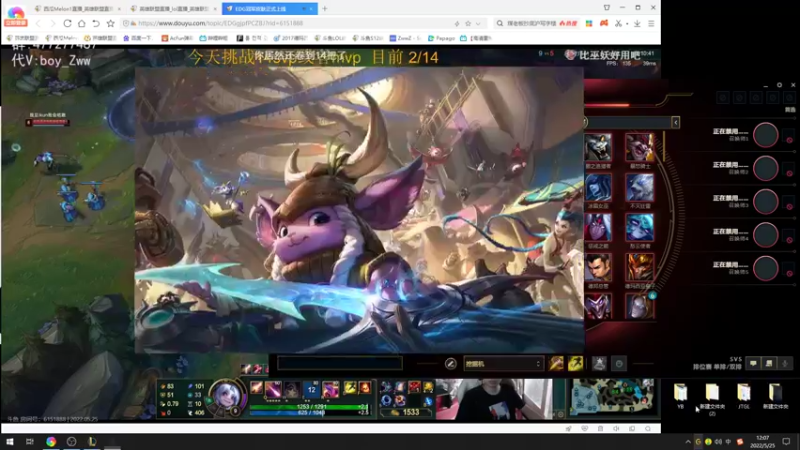Viewport: 800px width, 450px height.
Task: Go forward in the browser
Action: pyautogui.click(x=52, y=23)
